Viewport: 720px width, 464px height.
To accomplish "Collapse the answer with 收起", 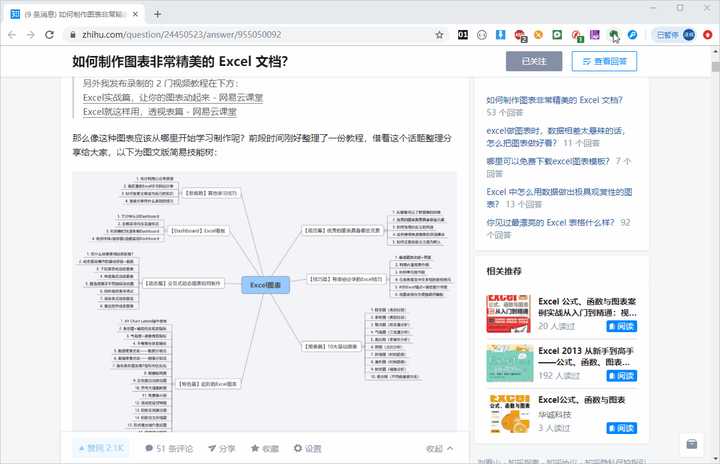I will 439,448.
